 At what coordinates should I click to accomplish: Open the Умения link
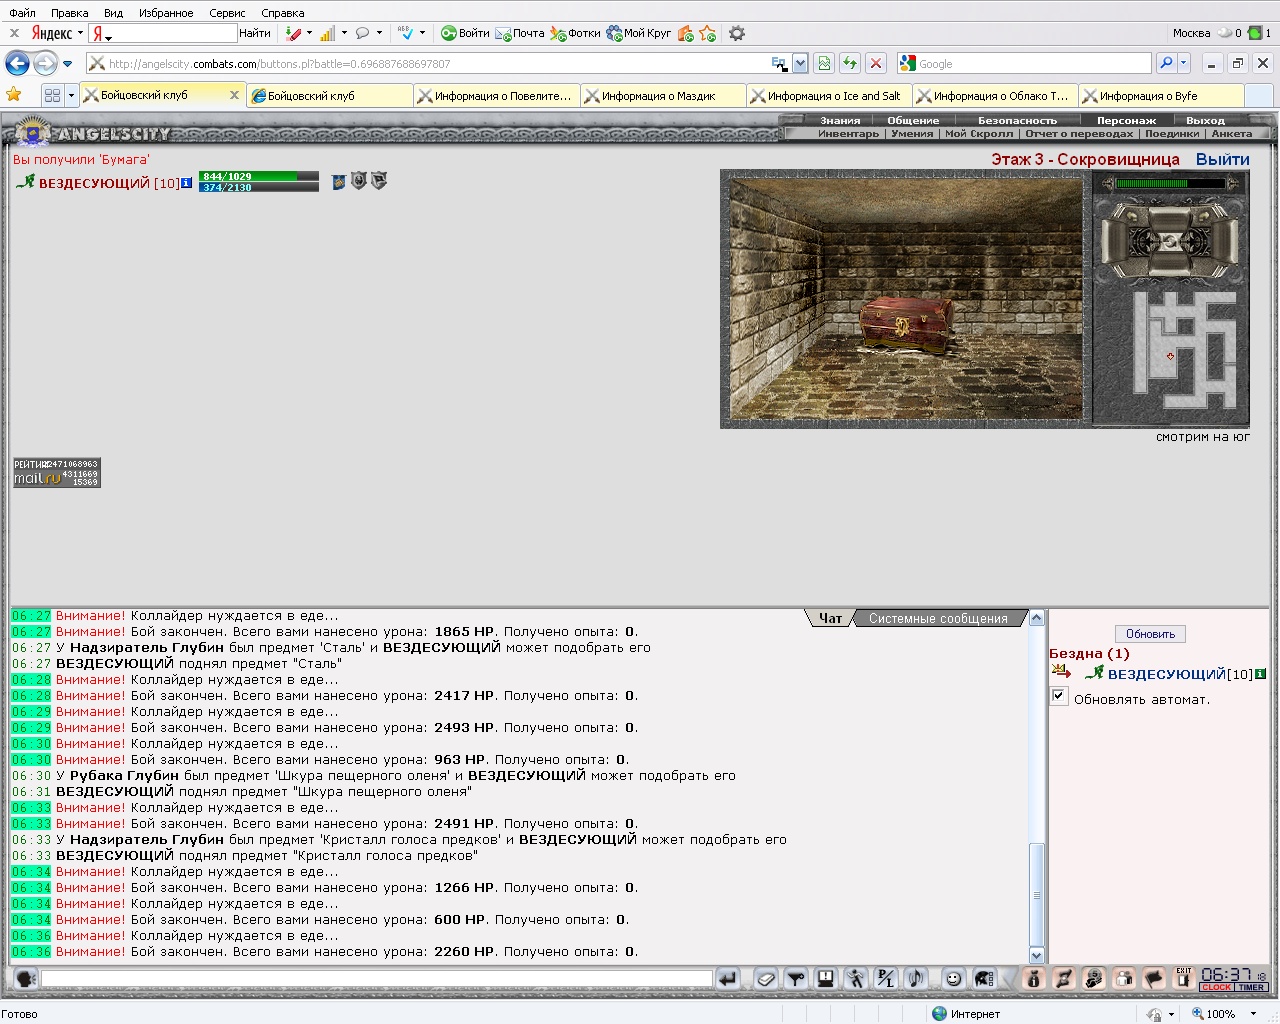coord(912,133)
